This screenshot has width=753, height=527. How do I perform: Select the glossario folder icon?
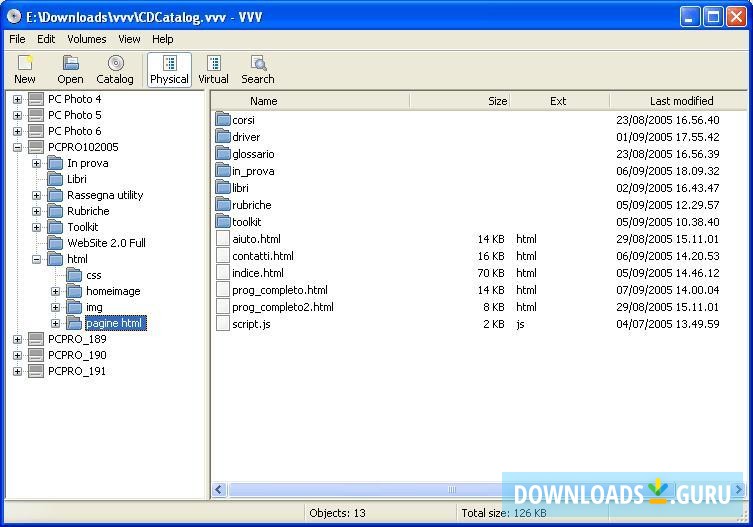coord(223,153)
